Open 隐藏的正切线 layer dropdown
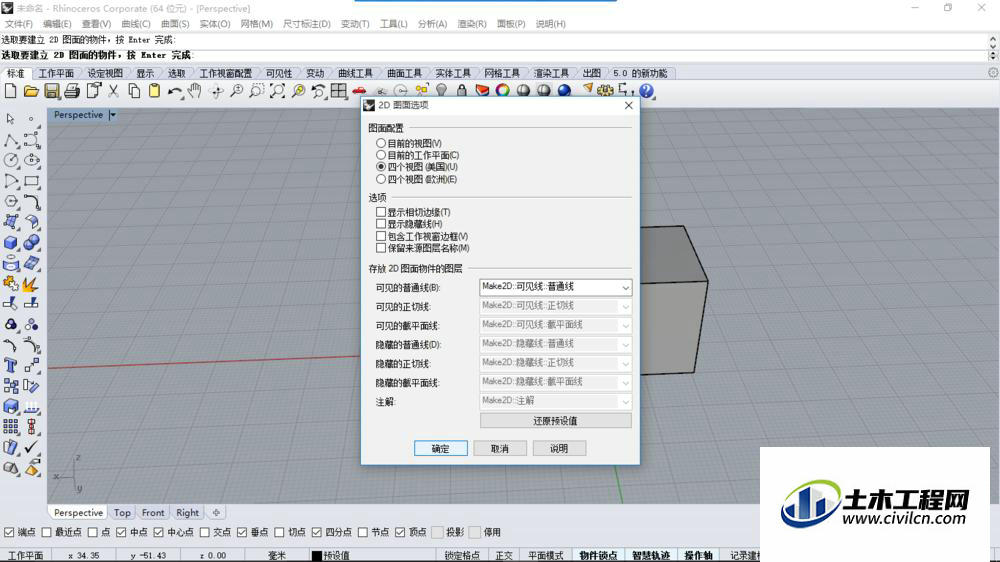 coord(555,364)
